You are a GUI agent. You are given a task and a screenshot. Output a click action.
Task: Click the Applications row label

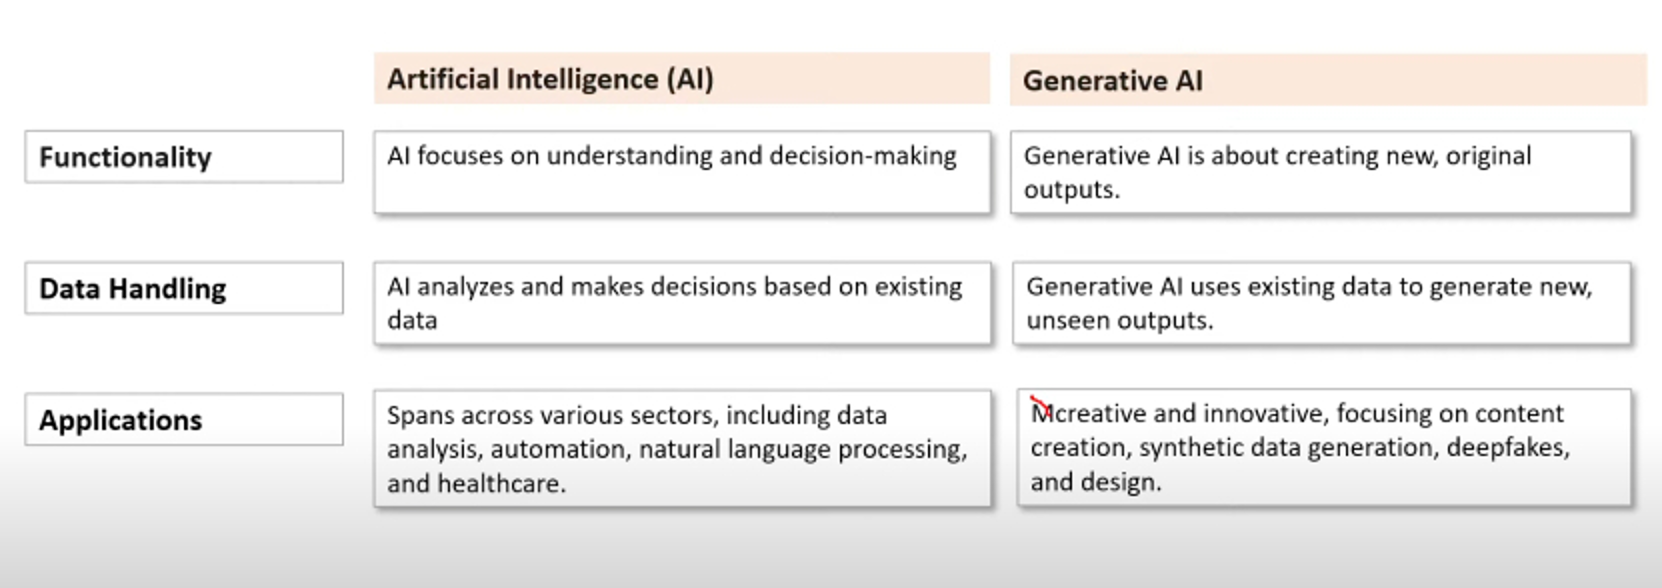[x=184, y=419]
